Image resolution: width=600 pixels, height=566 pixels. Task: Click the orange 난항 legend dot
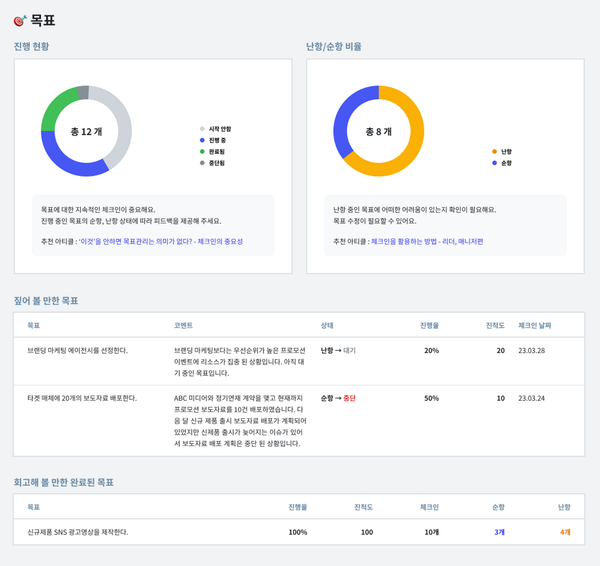[494, 152]
